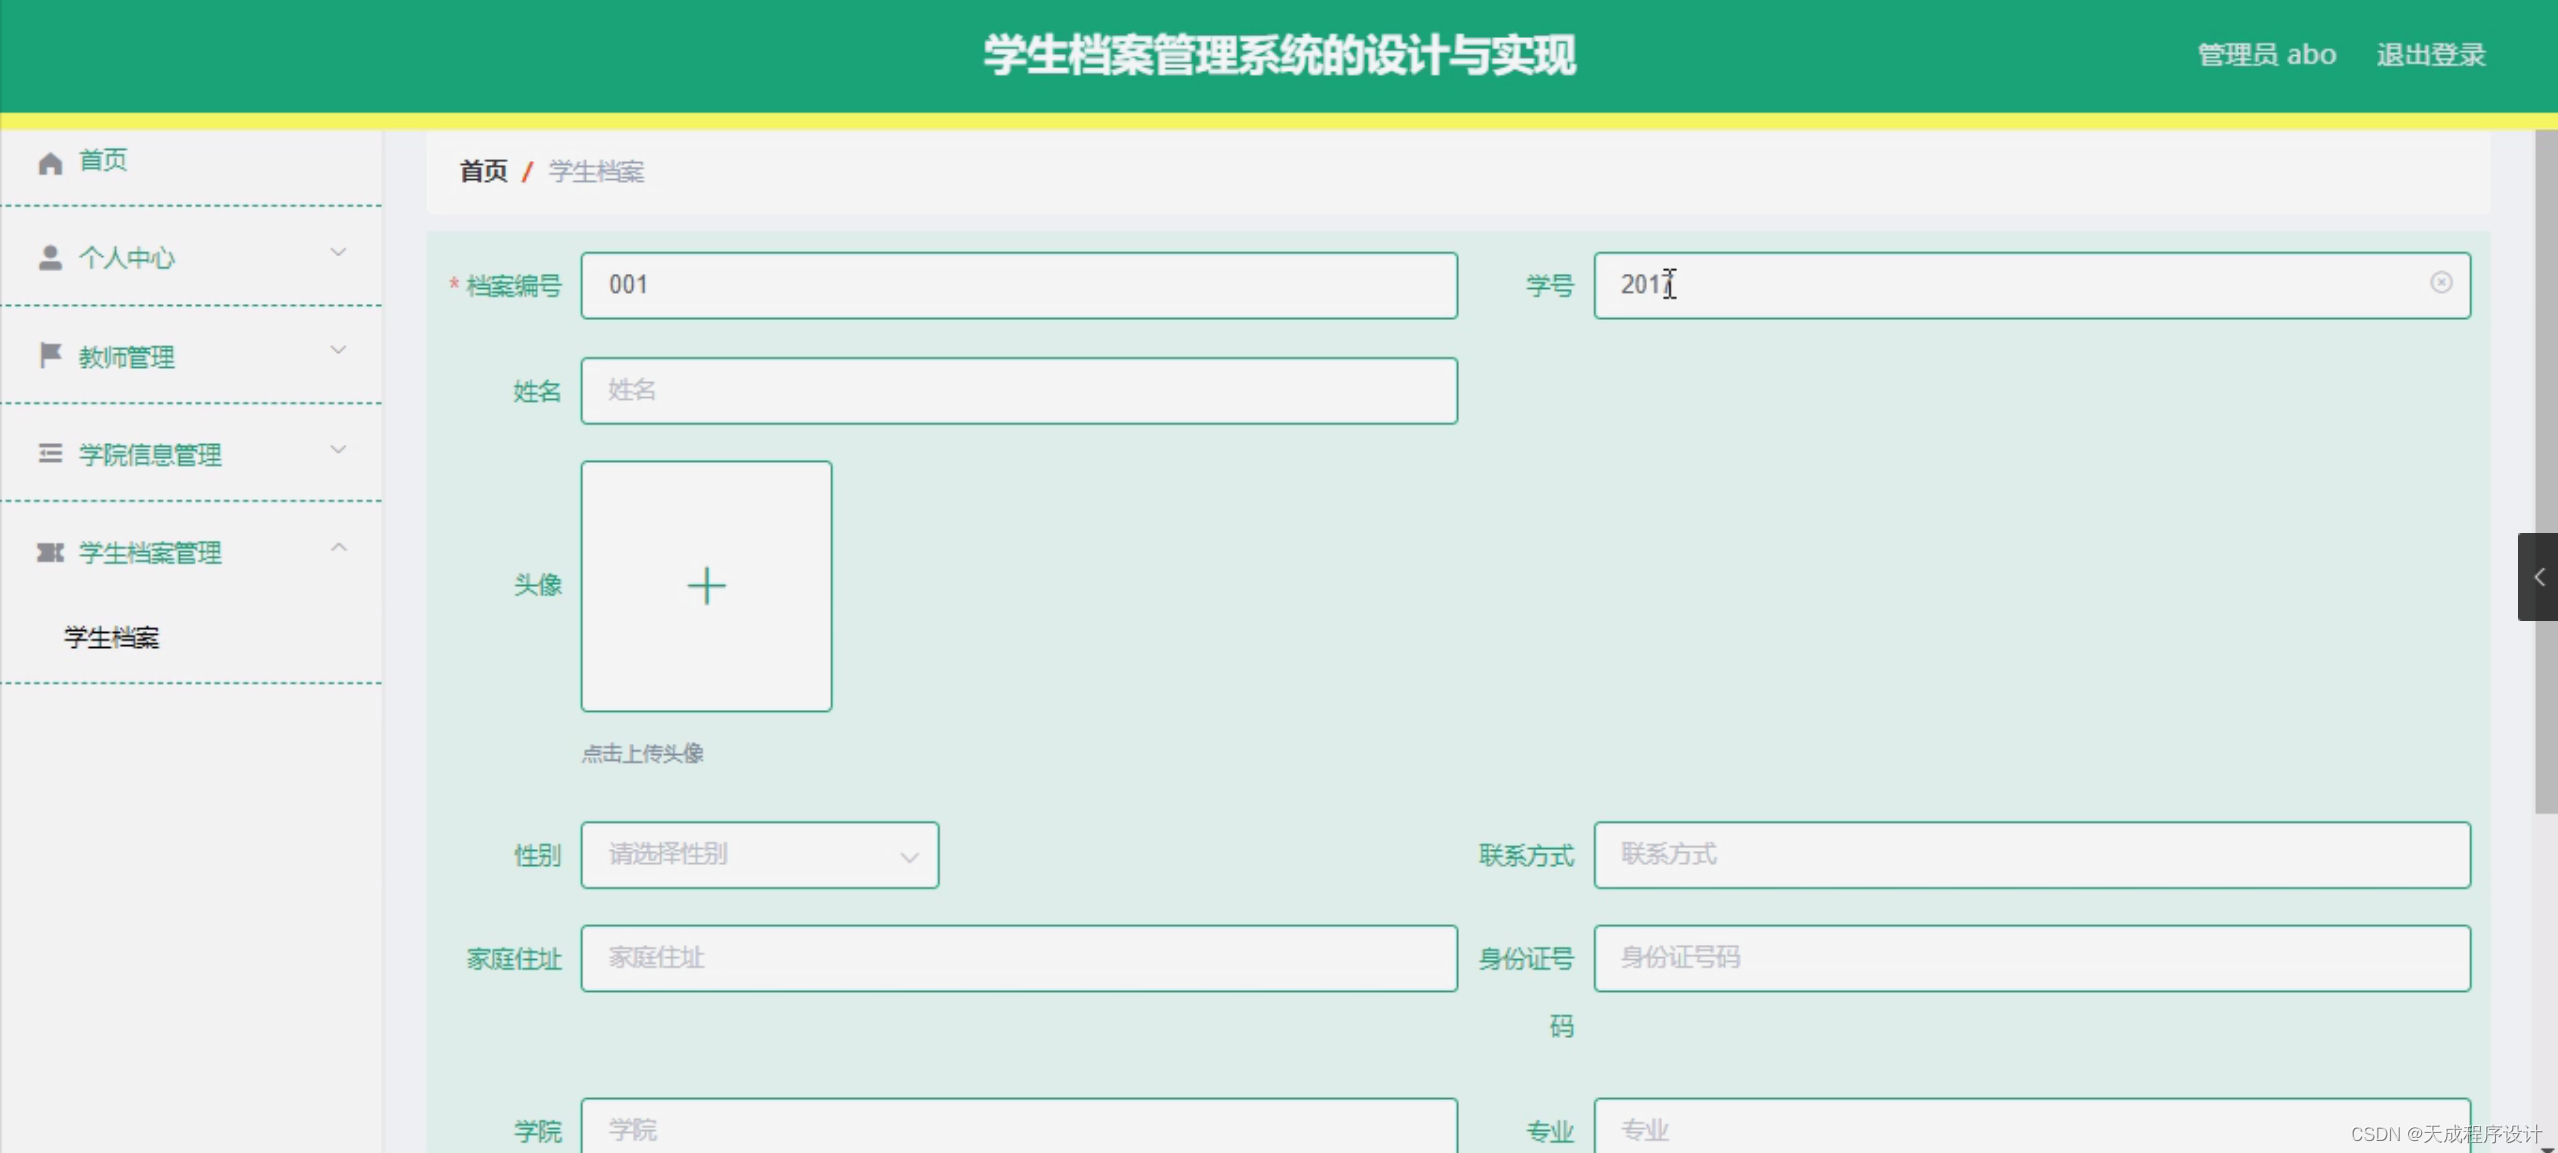Viewport: 2558px width, 1153px height.
Task: Expand the 教师管理 menu chevron
Action: click(338, 351)
